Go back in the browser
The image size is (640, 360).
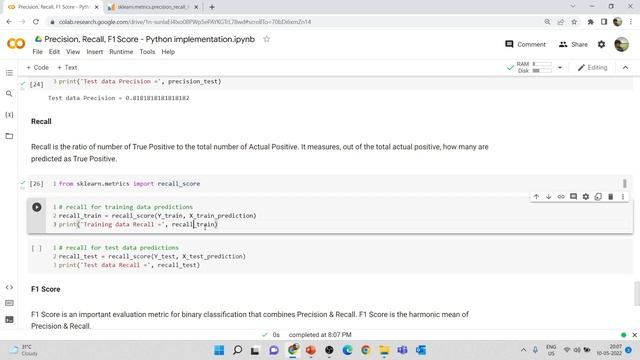(x=9, y=22)
